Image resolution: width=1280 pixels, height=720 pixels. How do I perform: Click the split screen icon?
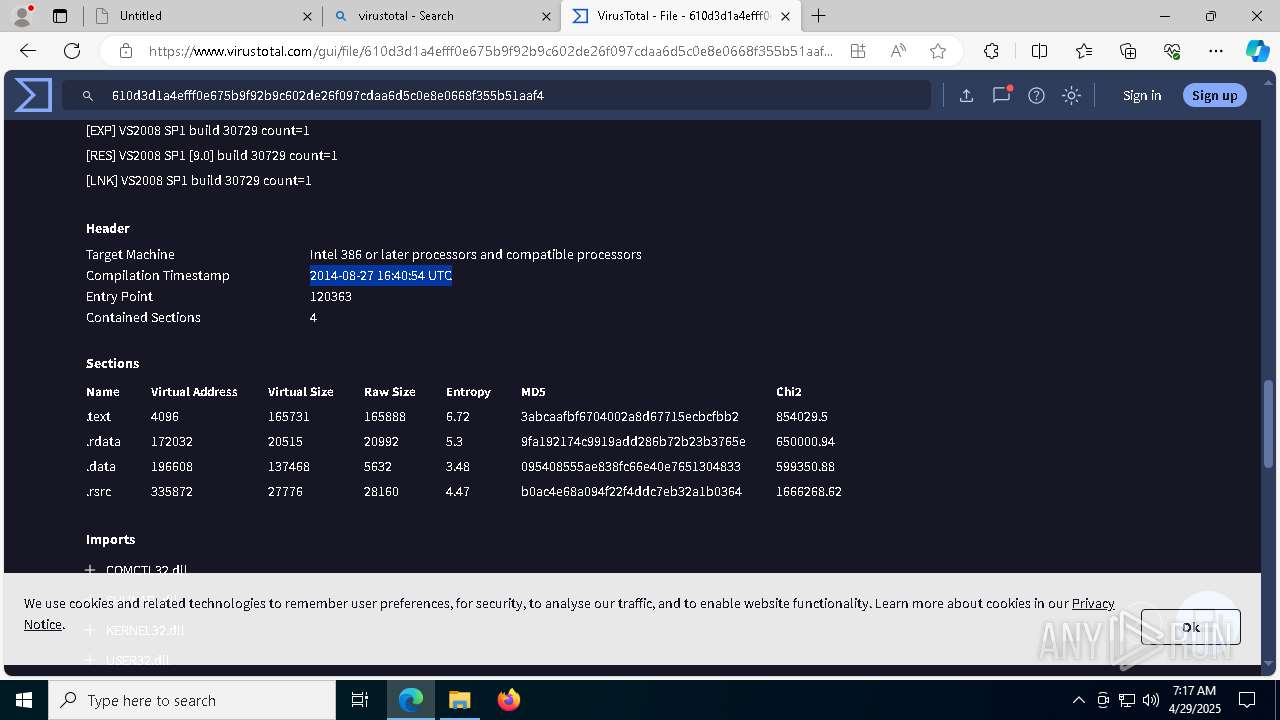[x=1039, y=51]
